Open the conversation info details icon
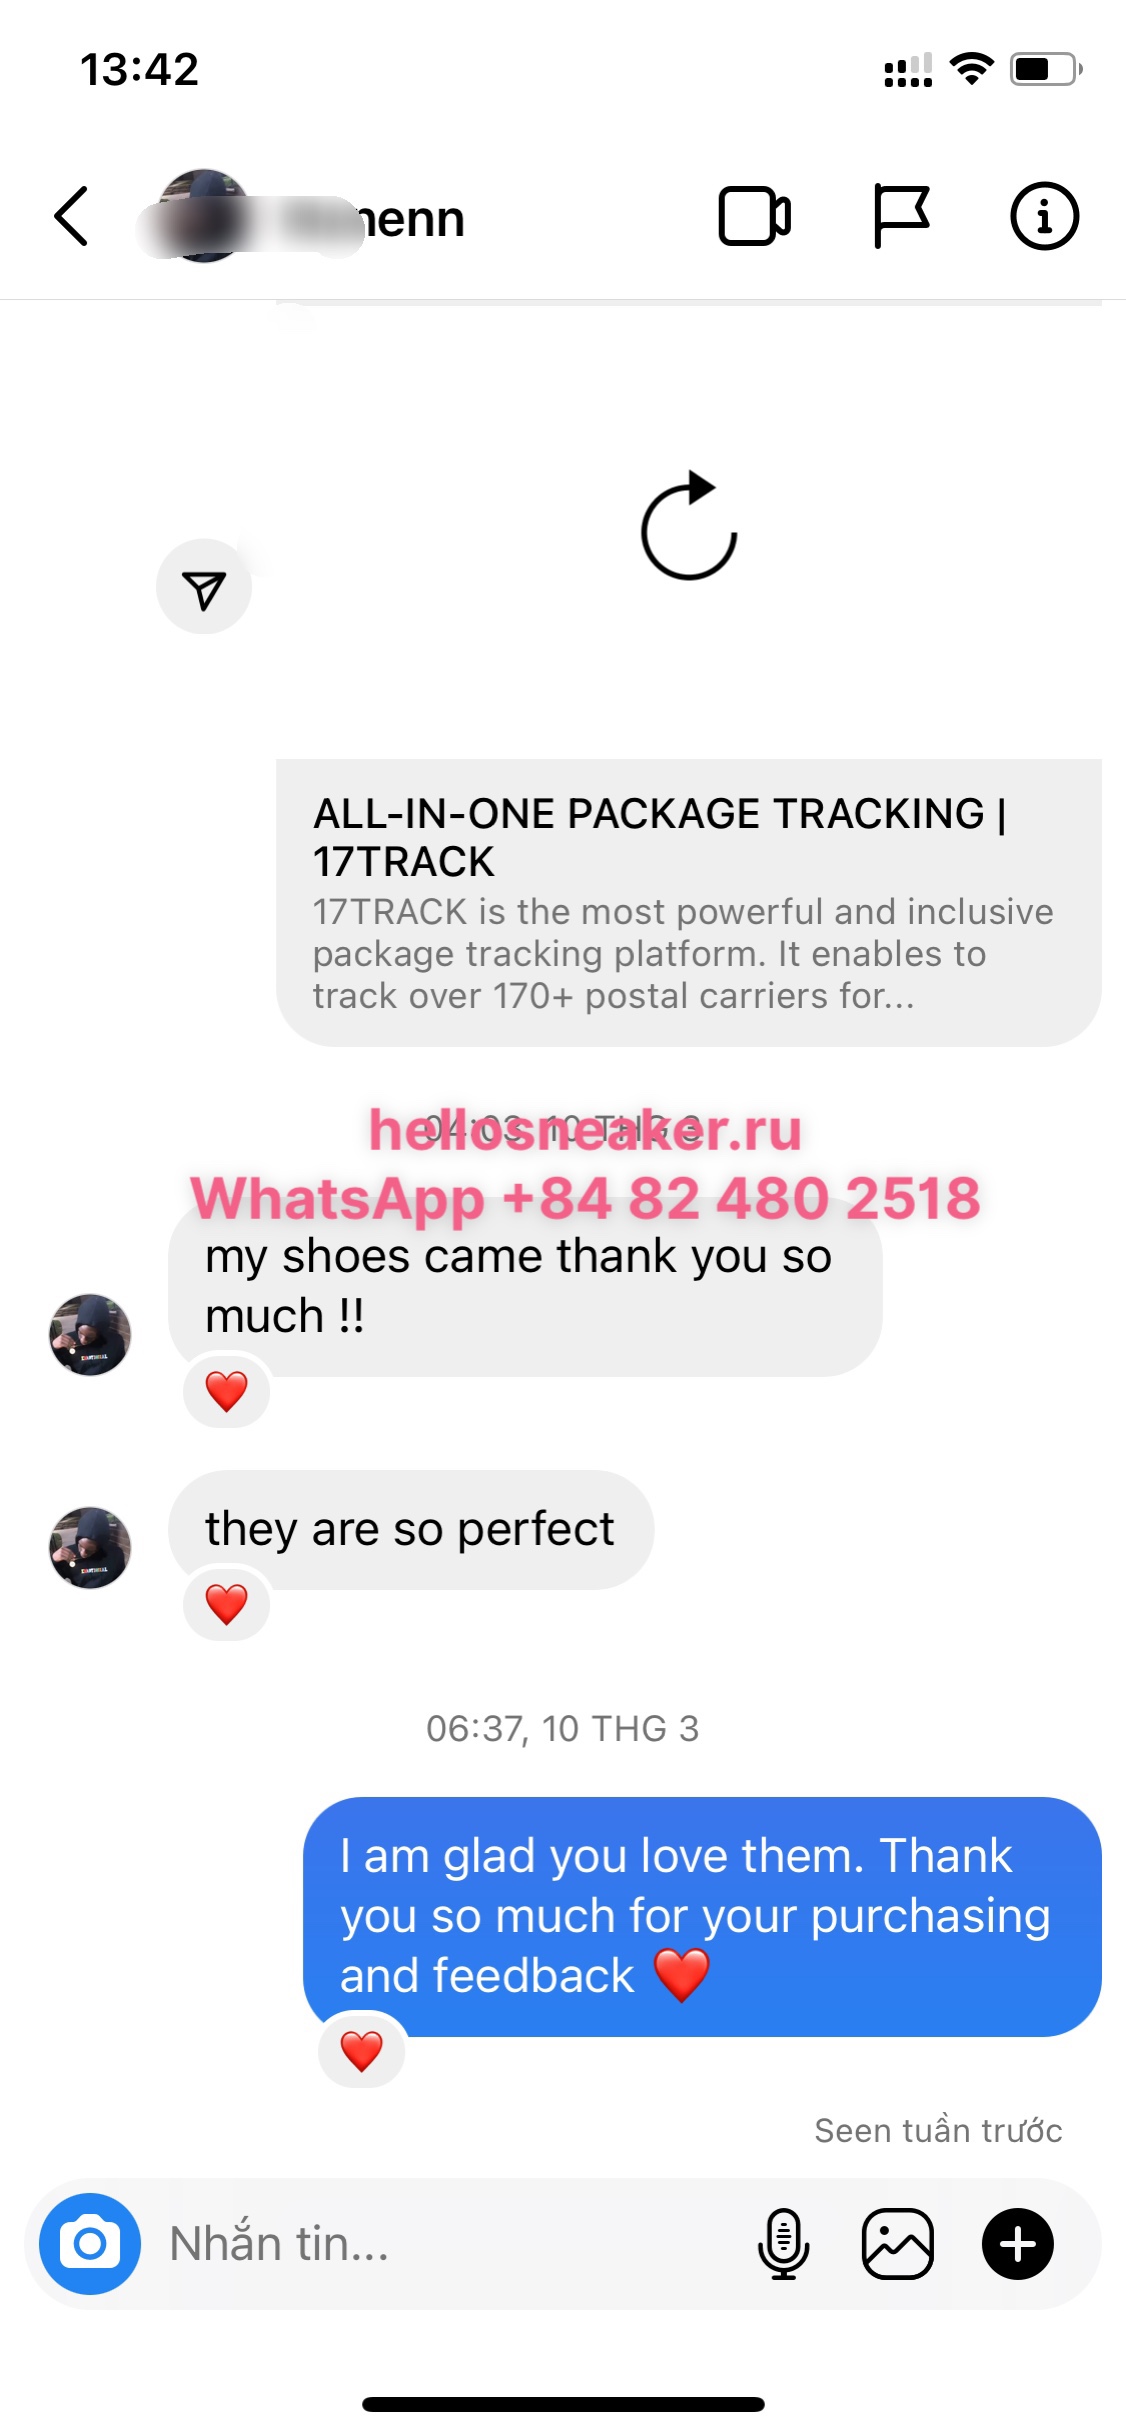 [x=1044, y=216]
